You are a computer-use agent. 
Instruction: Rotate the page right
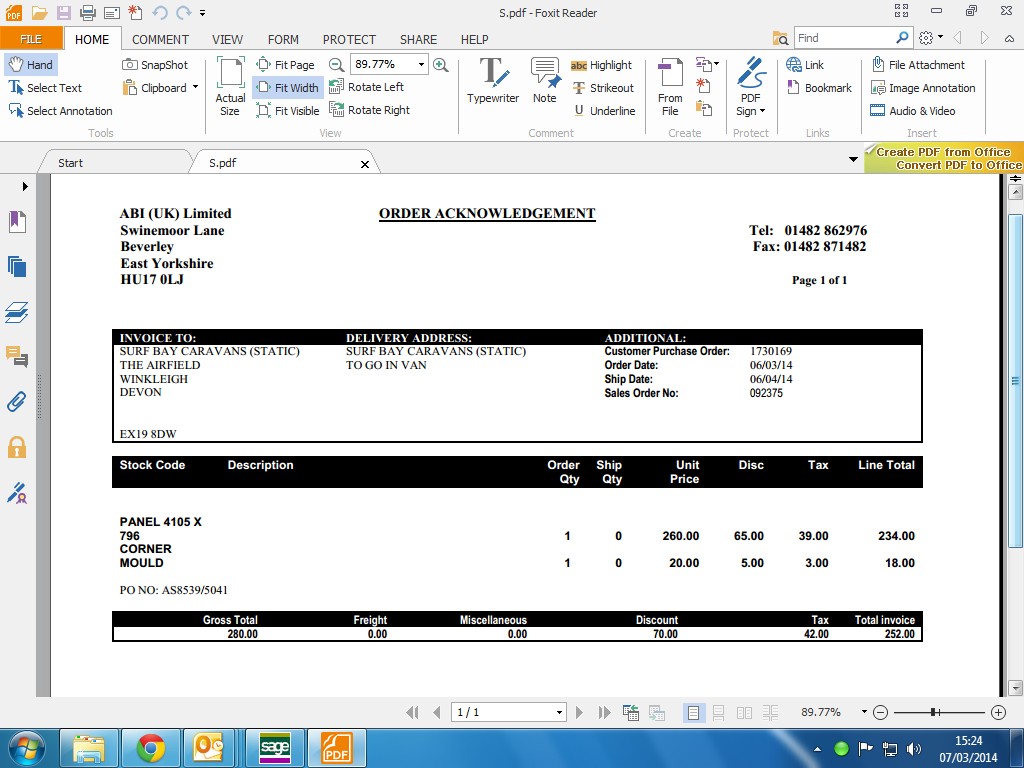[x=370, y=110]
